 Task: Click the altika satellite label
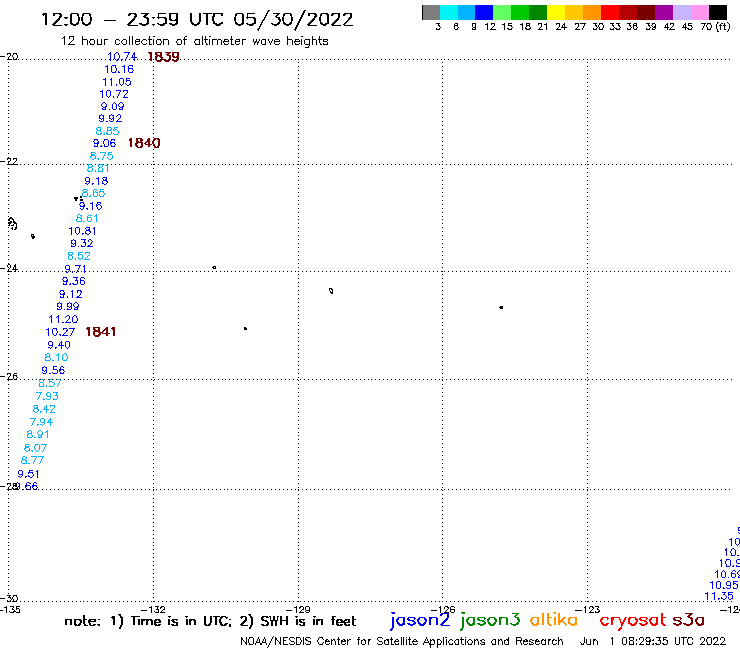pos(554,620)
